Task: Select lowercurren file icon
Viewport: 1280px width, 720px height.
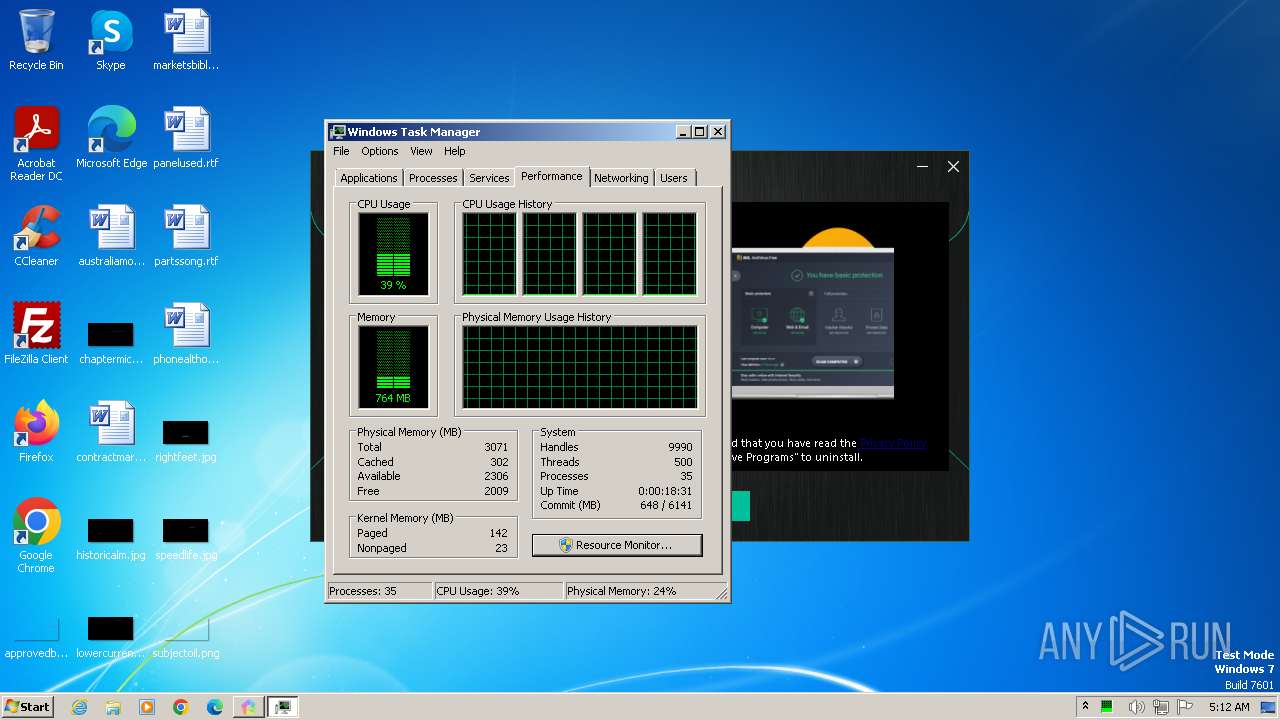Action: coord(111,636)
